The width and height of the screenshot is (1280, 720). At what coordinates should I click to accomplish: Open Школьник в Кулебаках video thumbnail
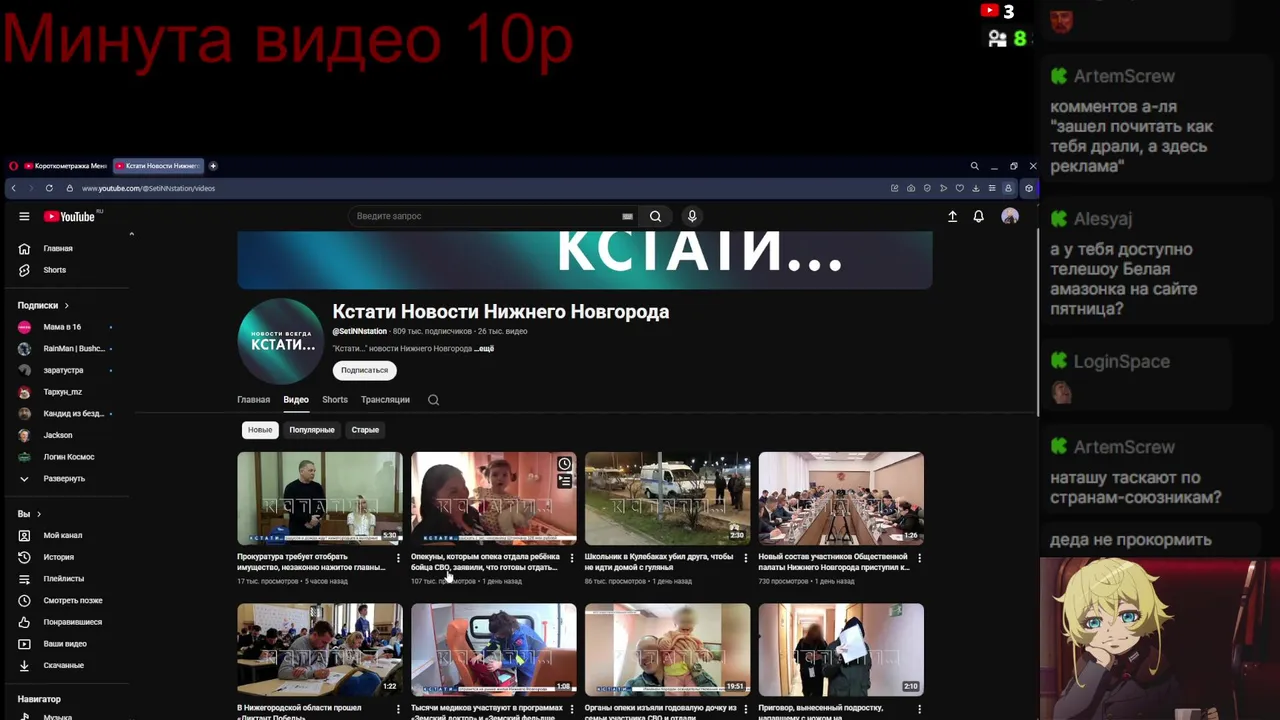[667, 498]
